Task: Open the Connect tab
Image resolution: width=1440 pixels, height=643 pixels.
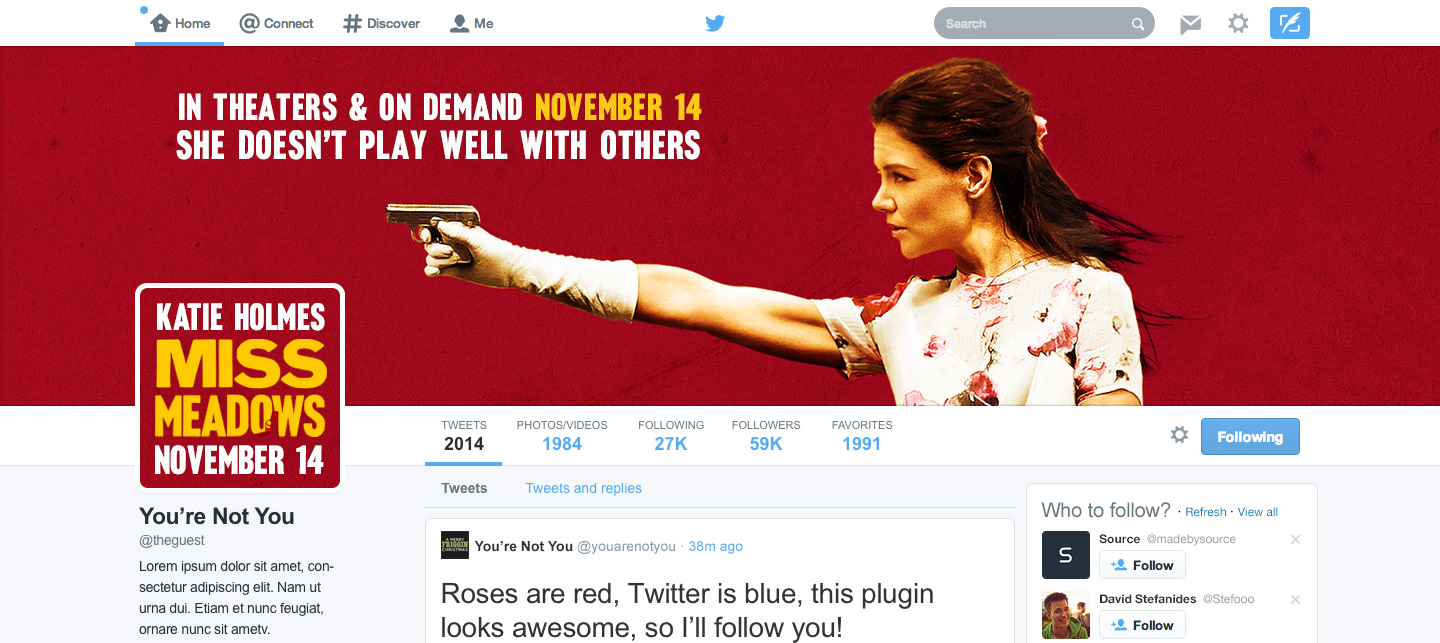Action: coord(277,23)
